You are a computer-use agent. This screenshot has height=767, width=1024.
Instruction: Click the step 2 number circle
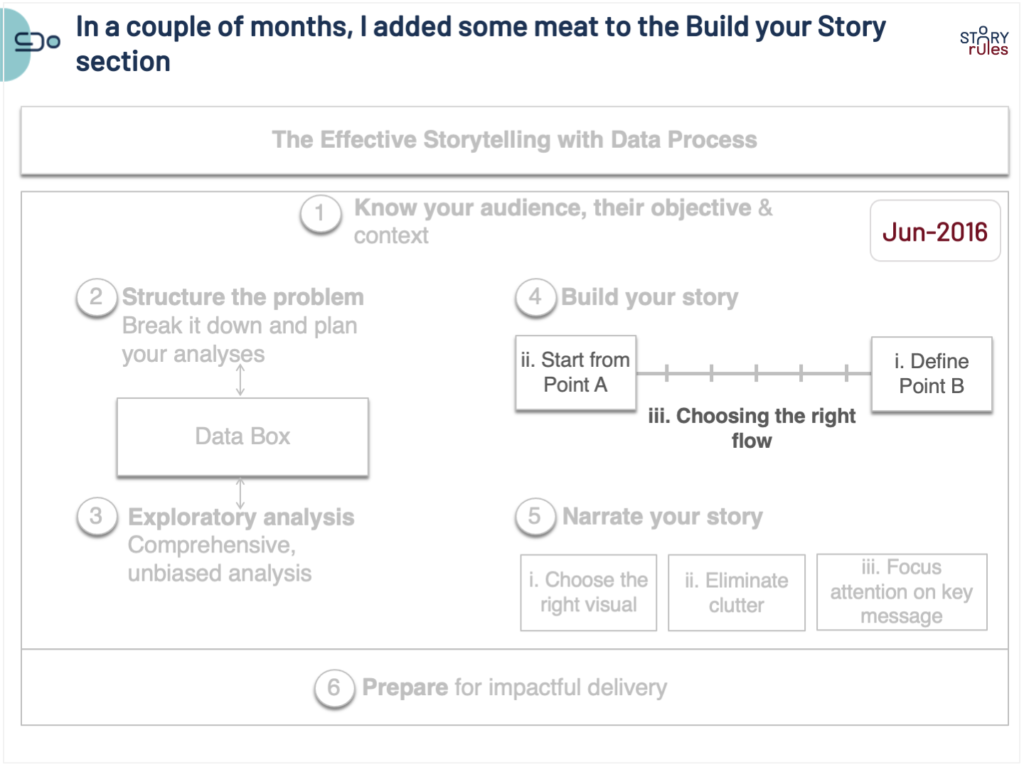(x=96, y=298)
